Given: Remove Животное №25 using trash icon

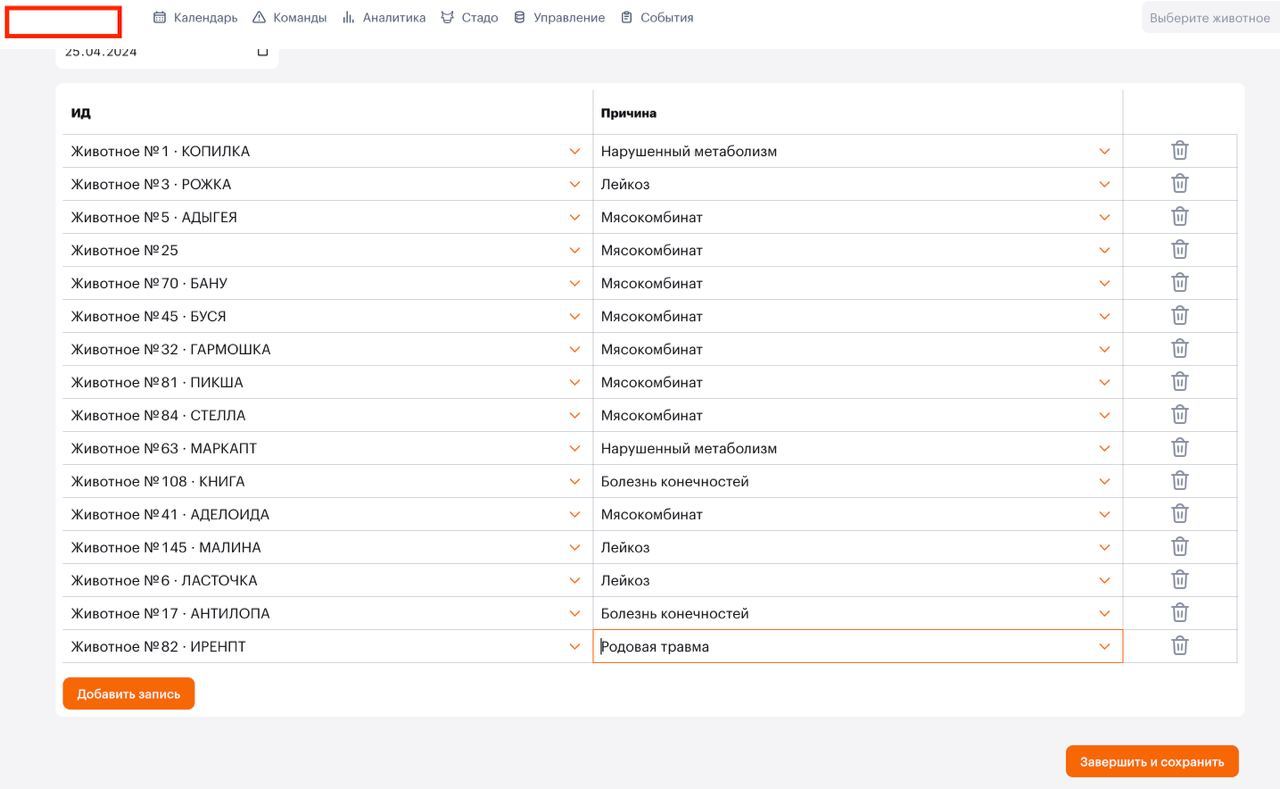Looking at the screenshot, I should (1180, 250).
